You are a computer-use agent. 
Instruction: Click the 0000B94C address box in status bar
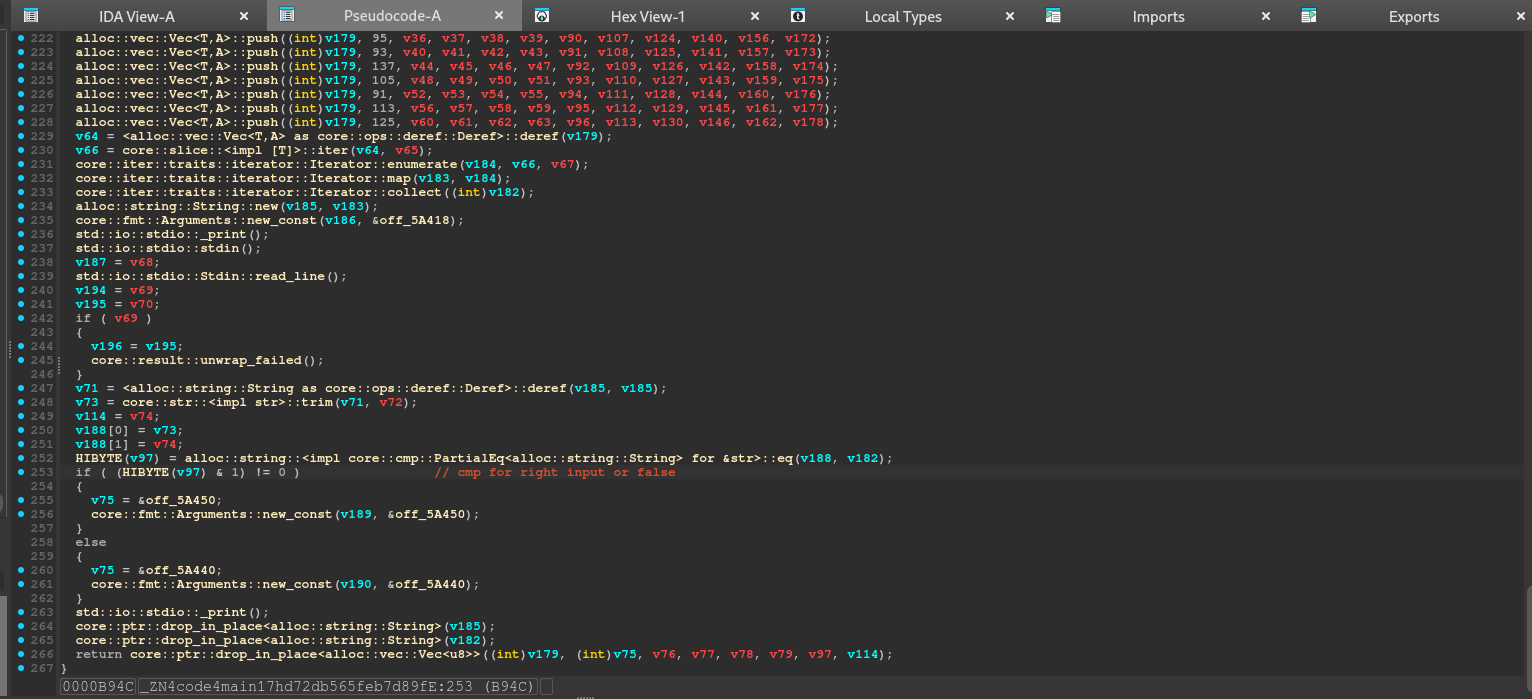click(97, 686)
